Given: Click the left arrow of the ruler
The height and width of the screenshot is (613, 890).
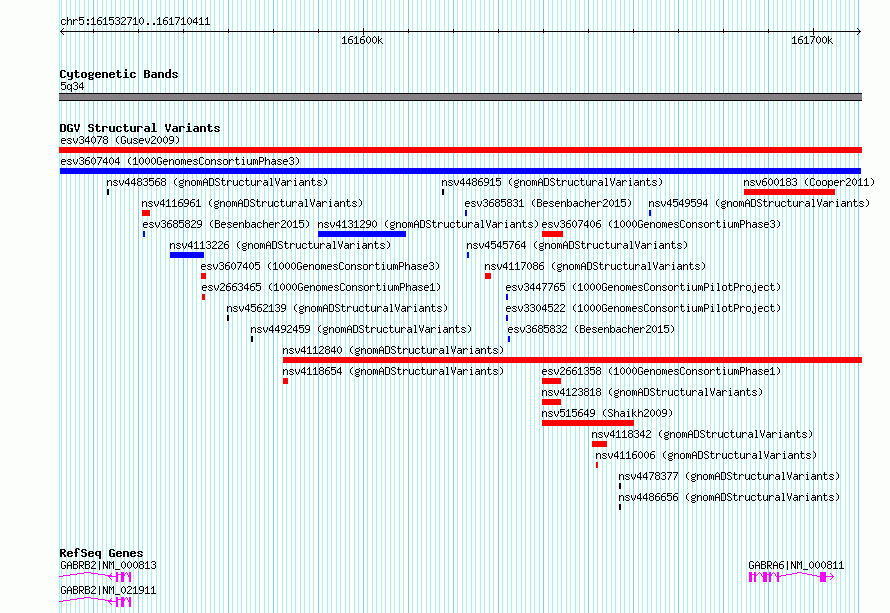Looking at the screenshot, I should pyautogui.click(x=62, y=32).
